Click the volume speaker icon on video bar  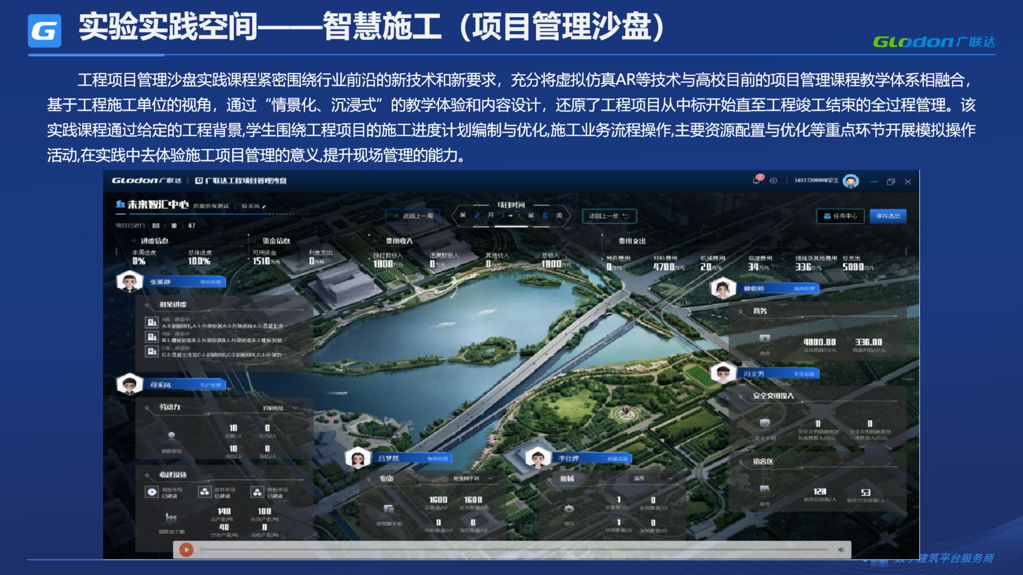[x=841, y=549]
